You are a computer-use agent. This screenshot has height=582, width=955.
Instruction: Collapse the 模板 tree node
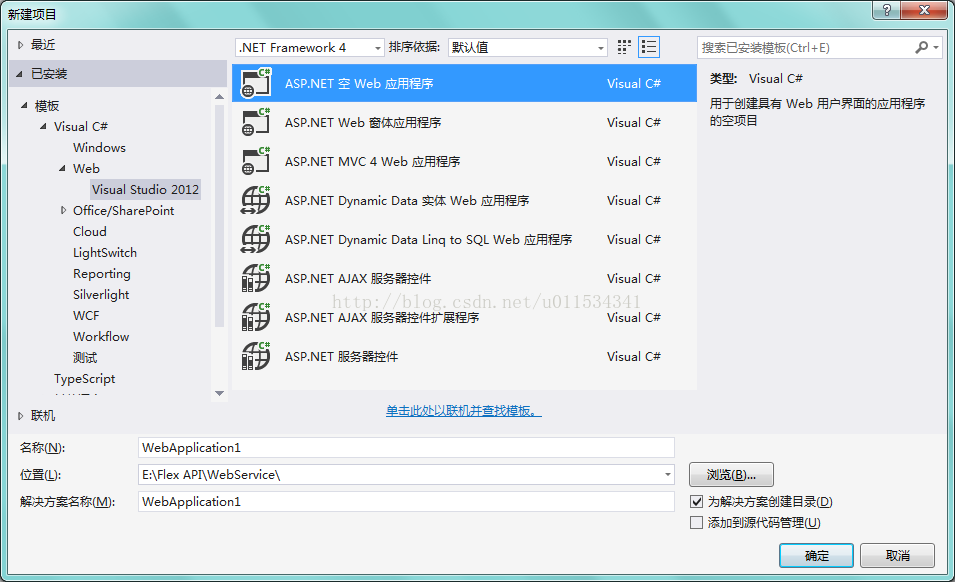click(24, 105)
